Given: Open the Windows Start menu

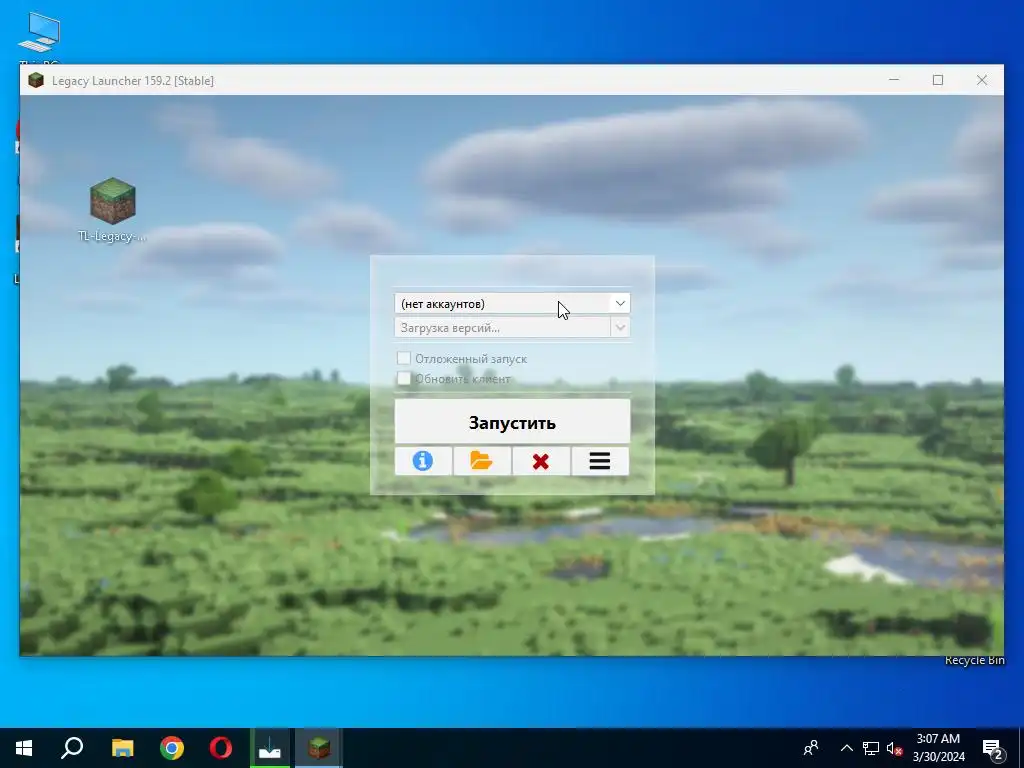Looking at the screenshot, I should click(24, 748).
